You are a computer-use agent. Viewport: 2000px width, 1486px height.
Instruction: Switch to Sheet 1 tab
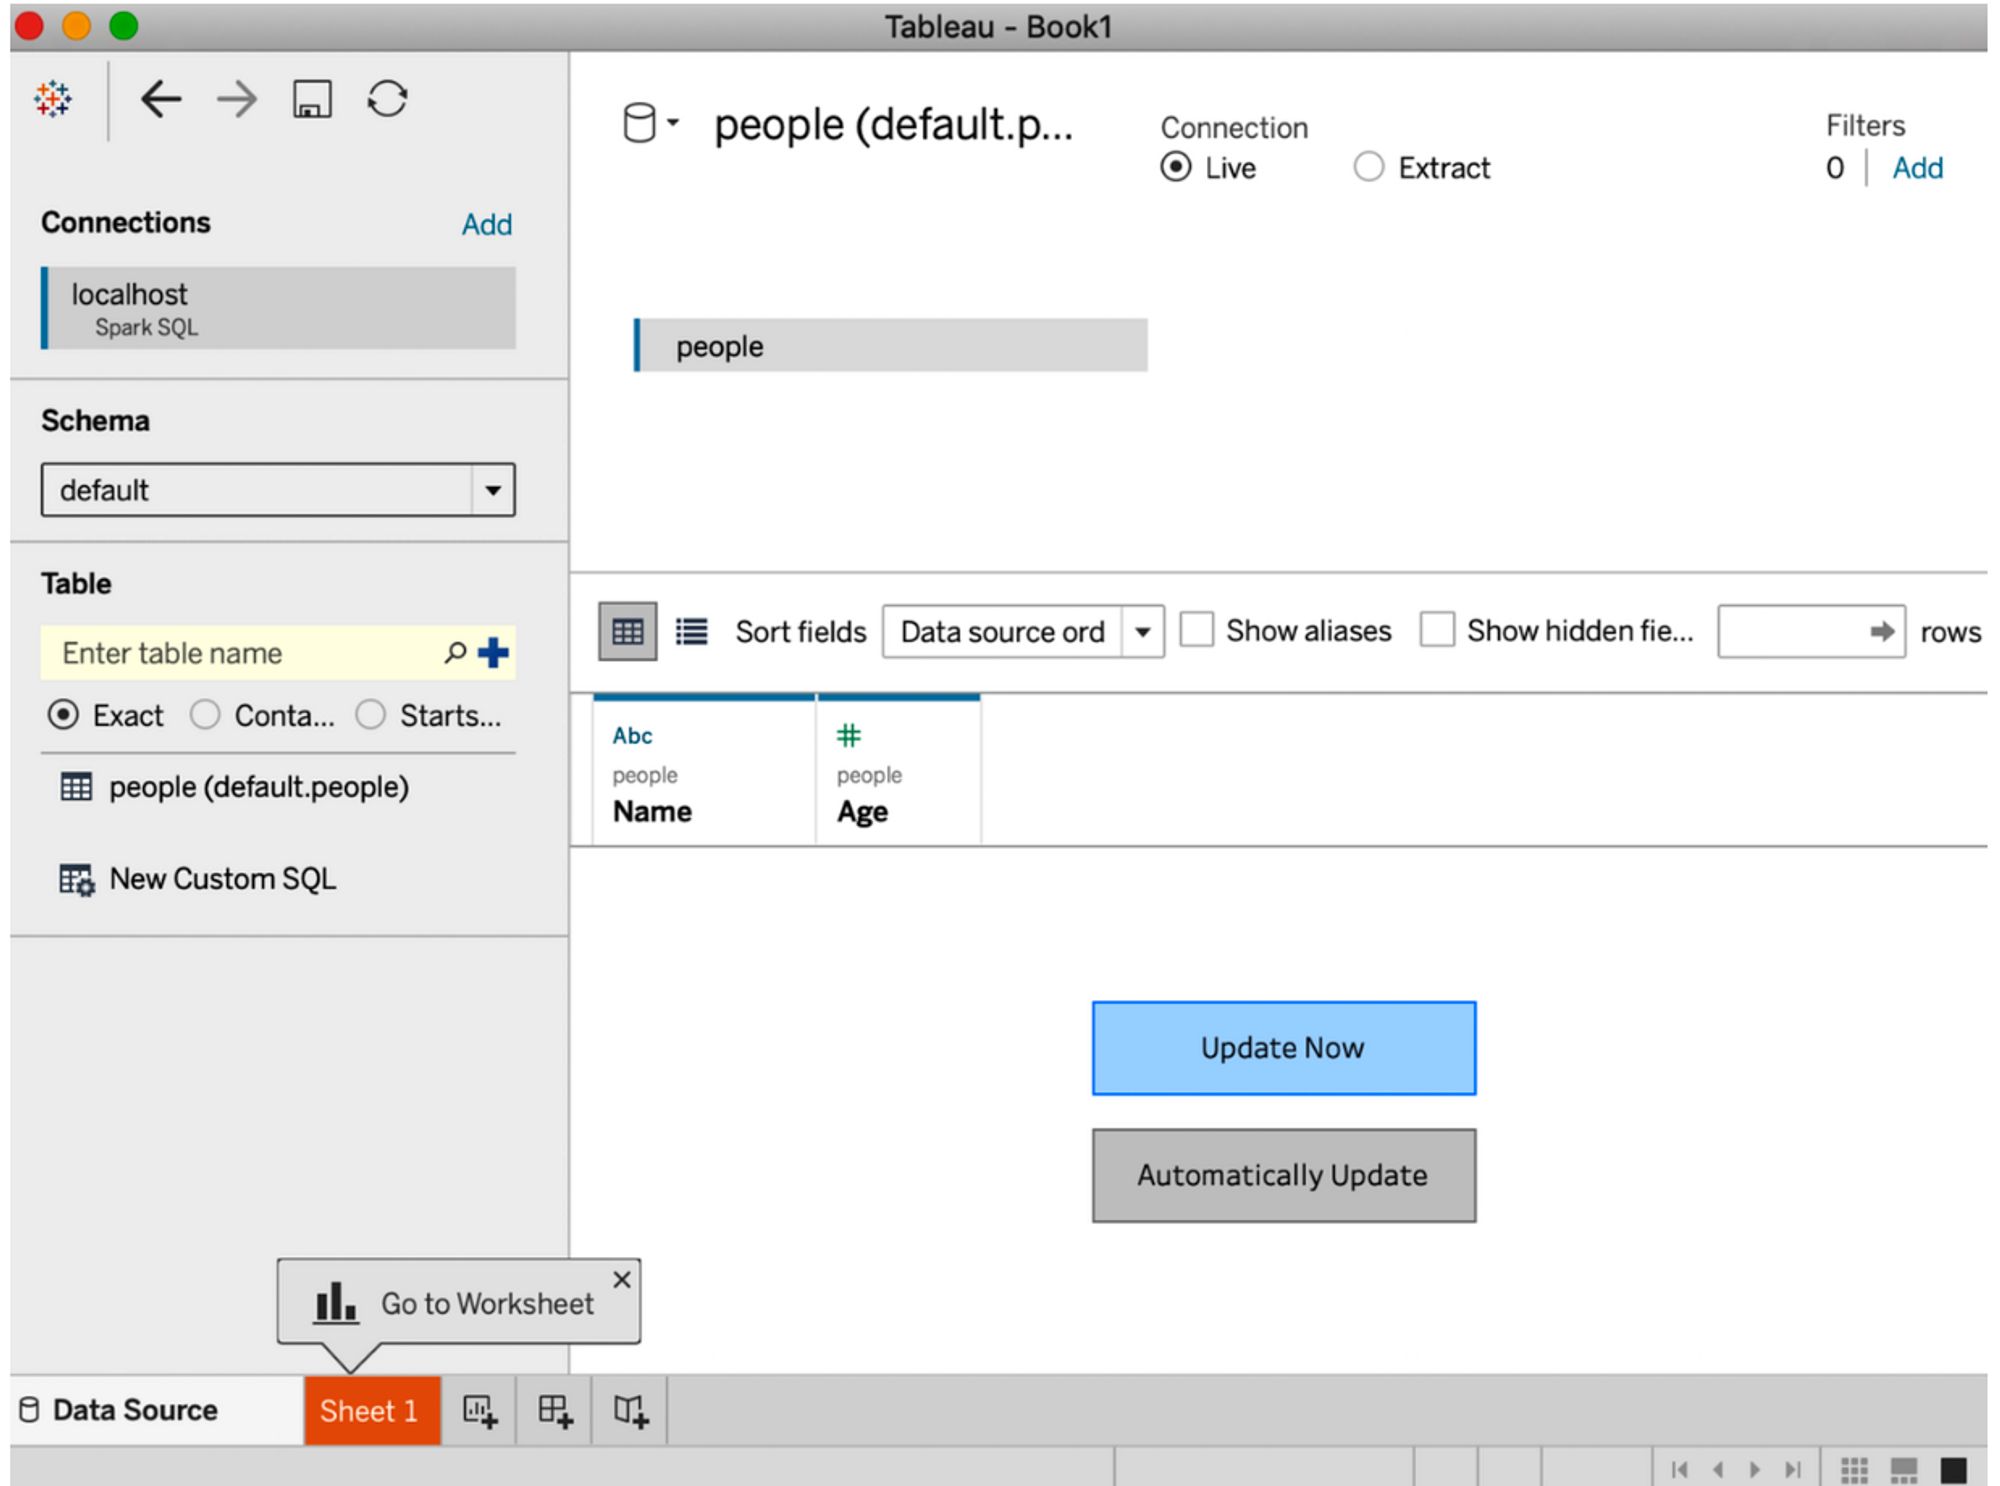[x=370, y=1411]
